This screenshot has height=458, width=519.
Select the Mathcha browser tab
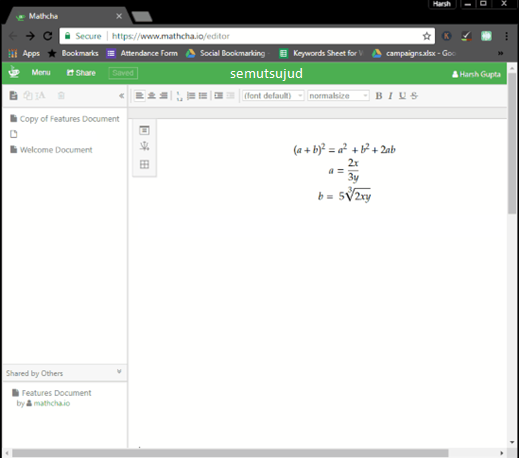point(68,16)
